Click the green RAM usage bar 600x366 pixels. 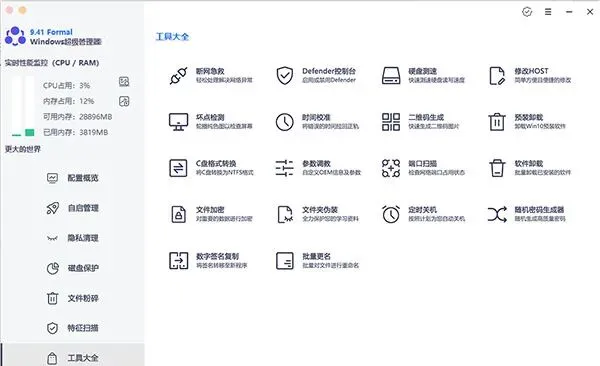click(29, 132)
